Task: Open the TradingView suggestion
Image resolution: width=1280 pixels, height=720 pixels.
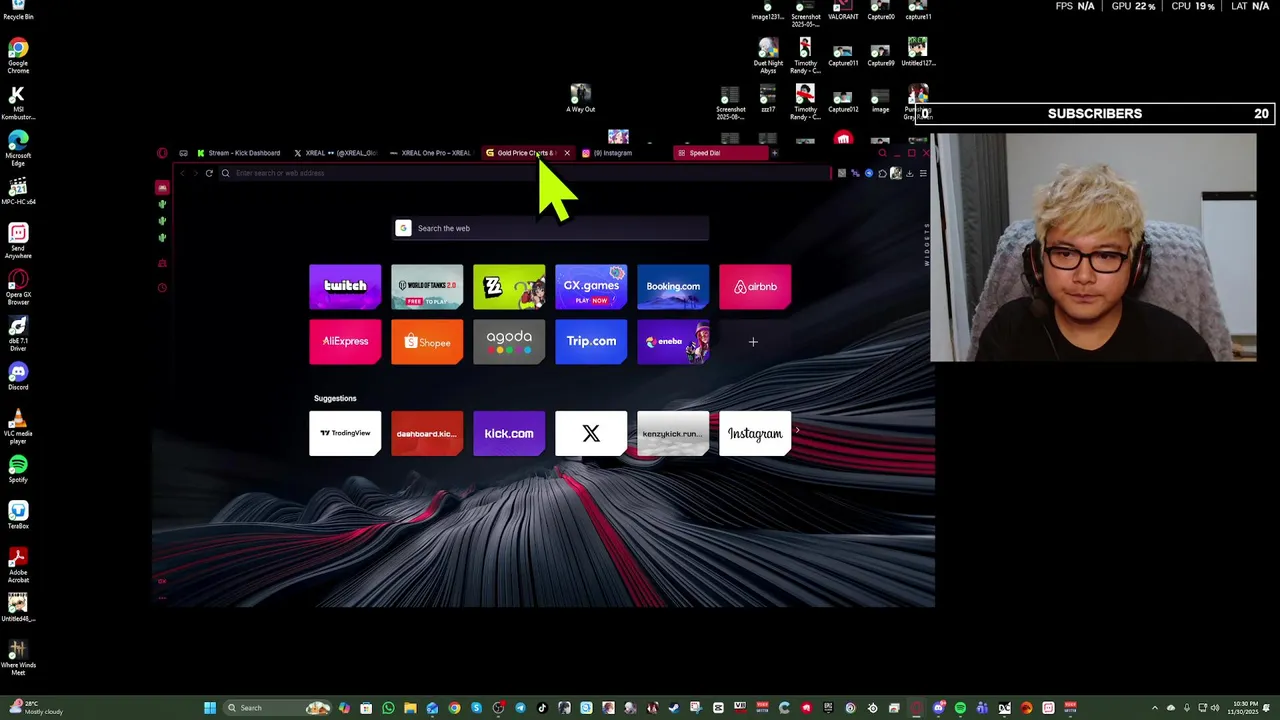Action: [x=345, y=433]
